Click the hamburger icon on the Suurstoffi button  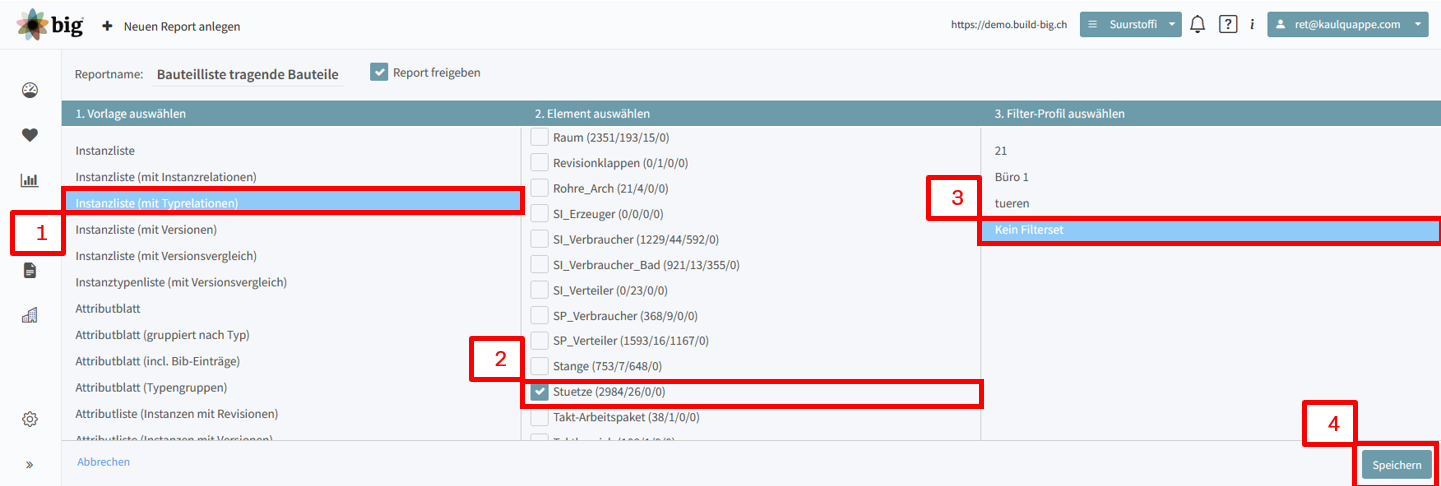coord(1093,24)
